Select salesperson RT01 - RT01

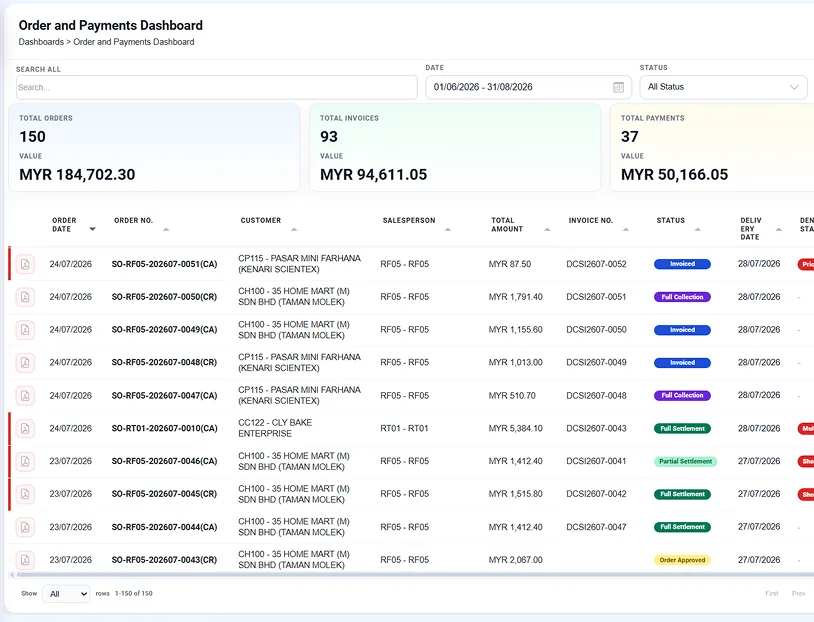404,428
